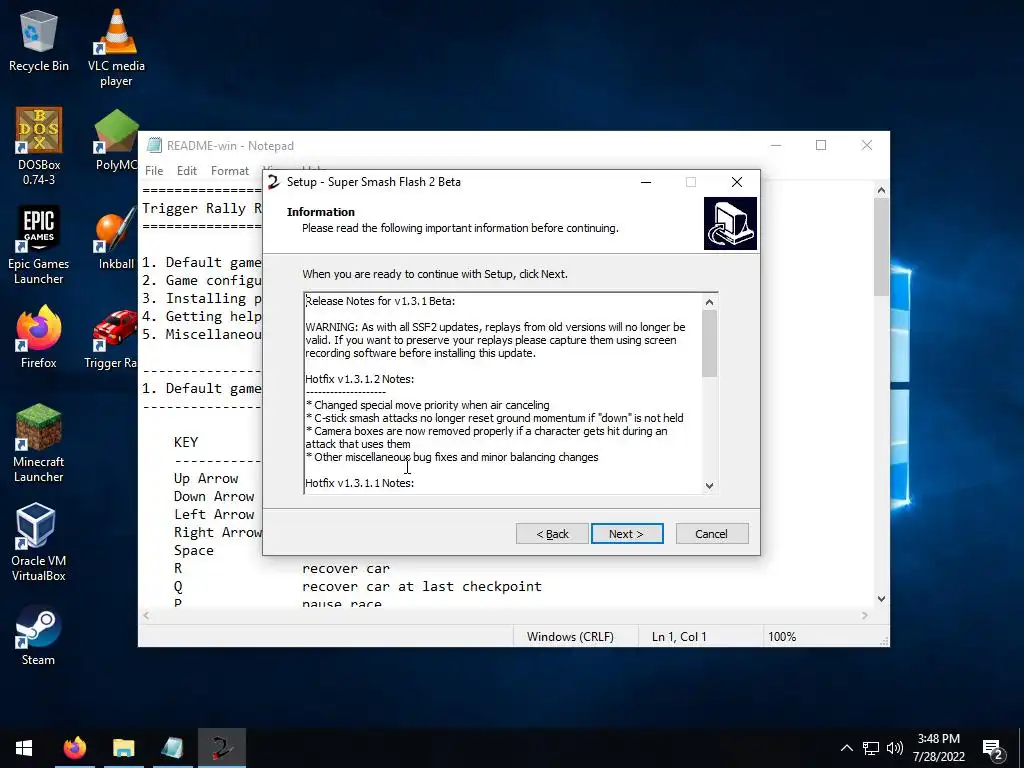Close the README-win Notepad window
Image resolution: width=1024 pixels, height=768 pixels.
(867, 145)
